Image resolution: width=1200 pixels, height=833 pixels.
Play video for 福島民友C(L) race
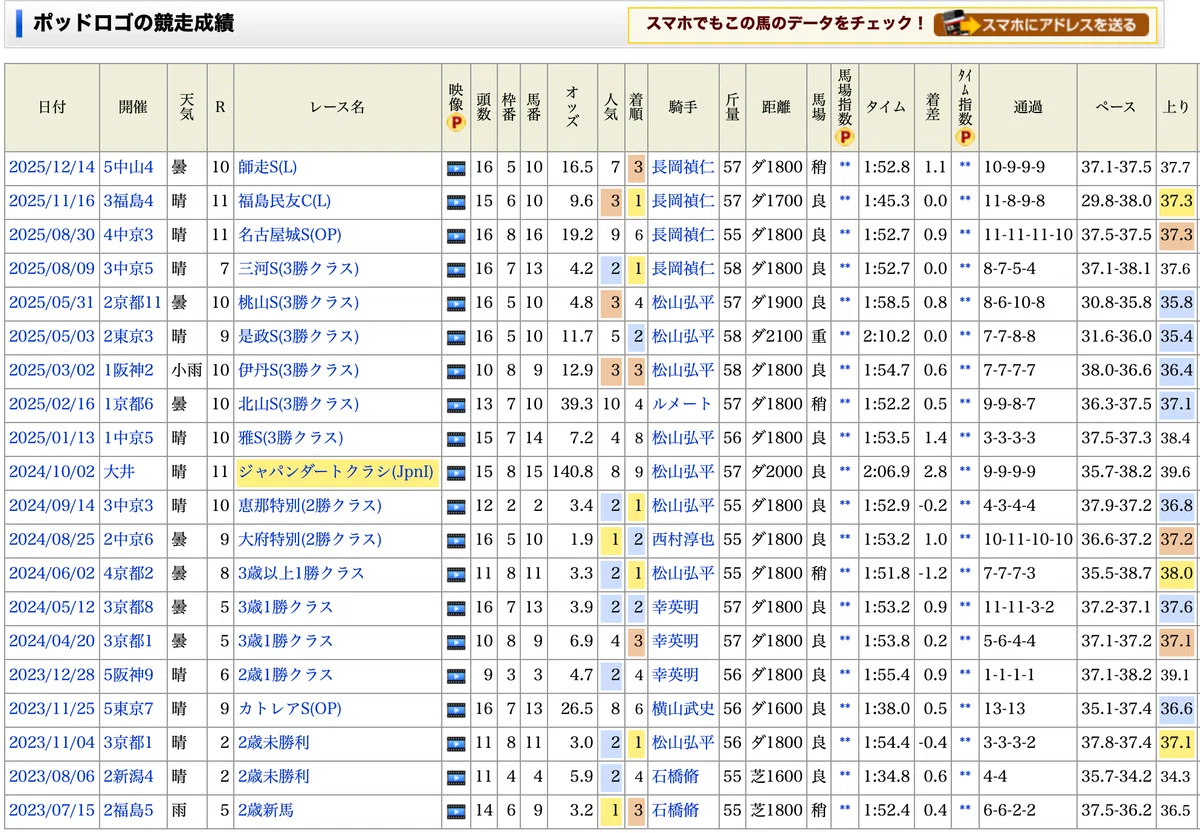(456, 202)
